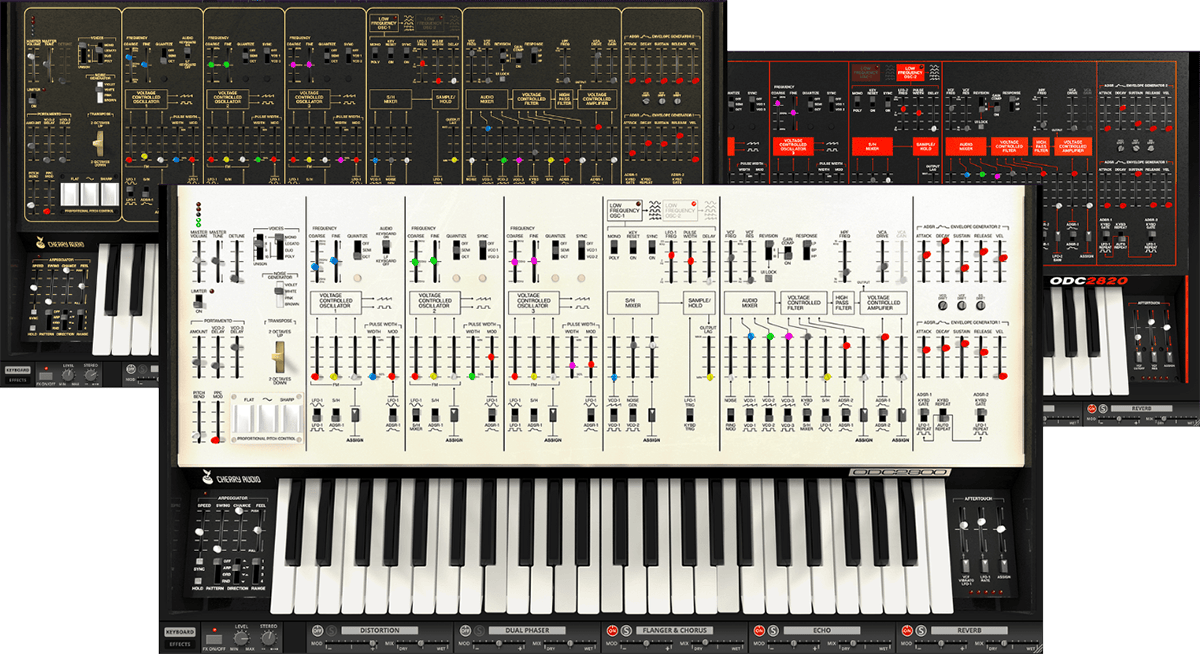Turn on the Distortion effect power button
Image resolution: width=1200 pixels, height=654 pixels.
[315, 631]
